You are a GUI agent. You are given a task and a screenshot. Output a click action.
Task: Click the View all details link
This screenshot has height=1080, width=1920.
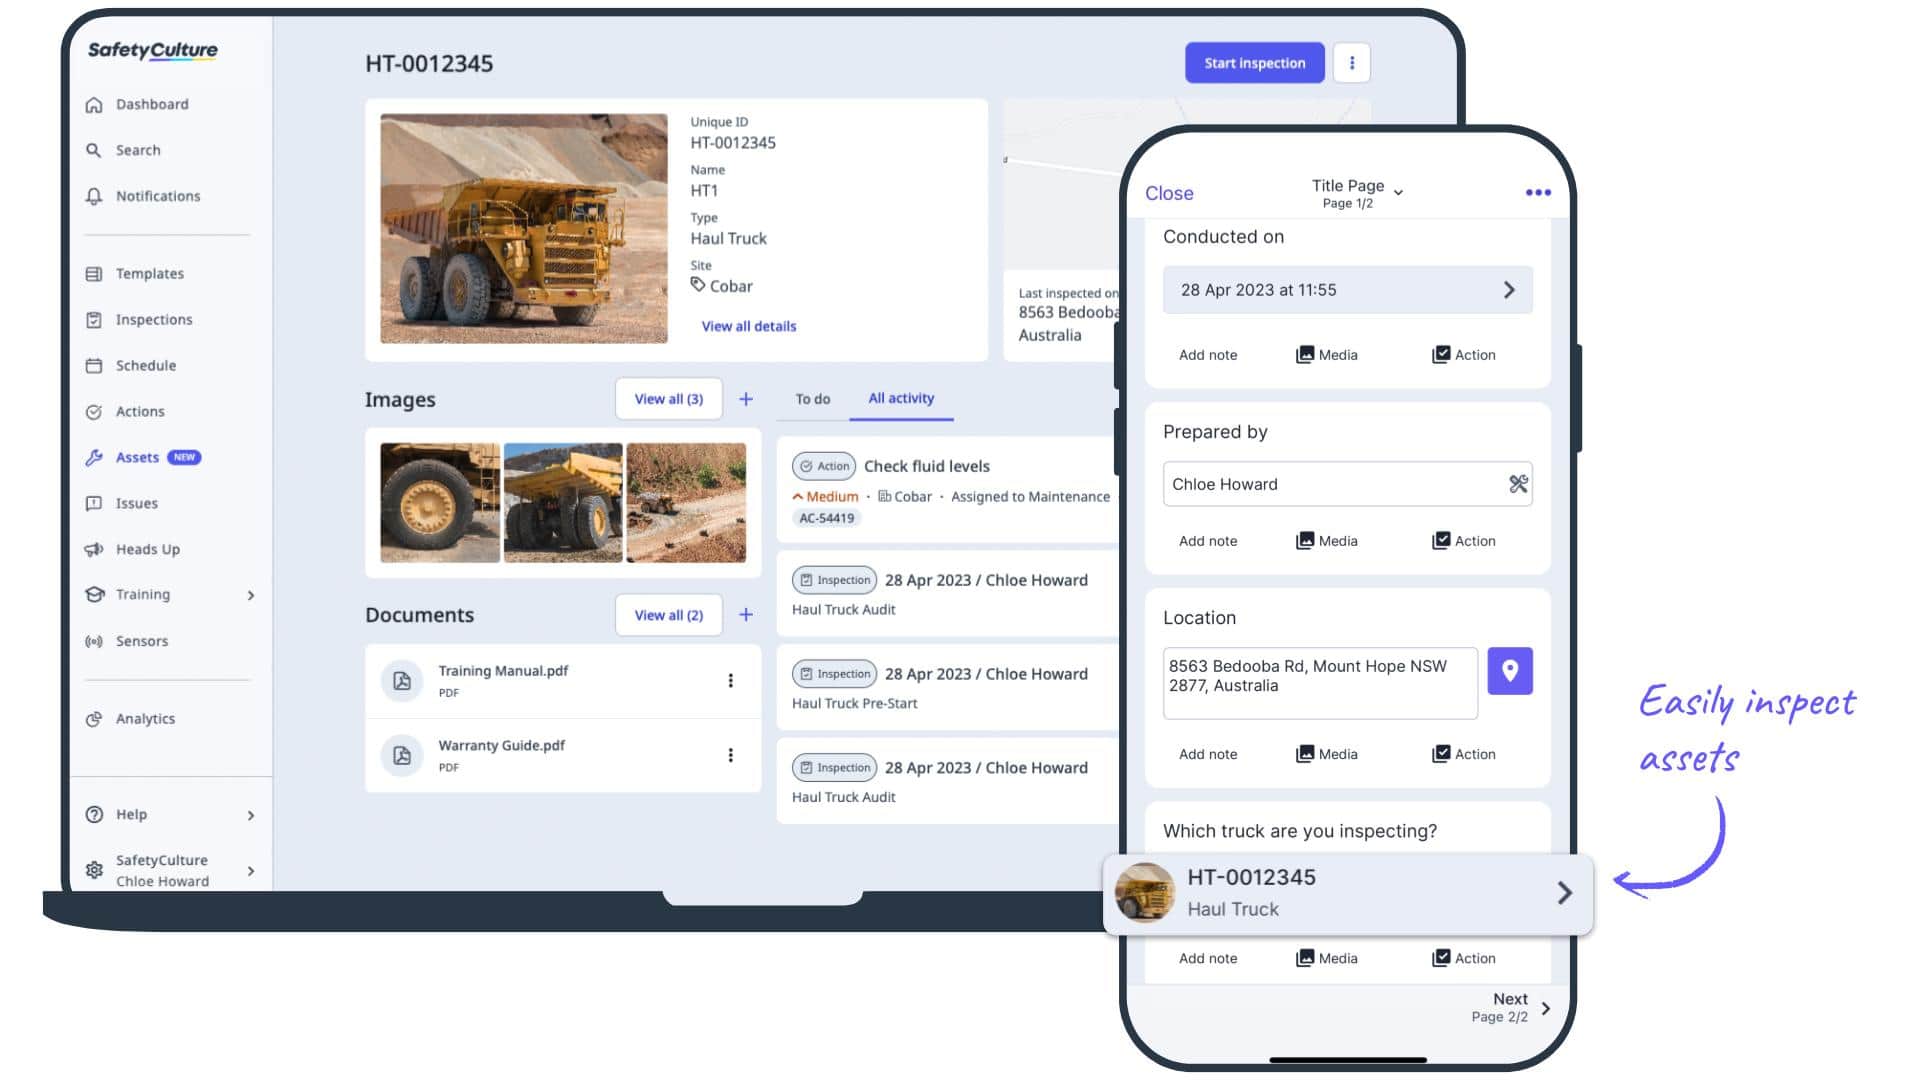(748, 325)
